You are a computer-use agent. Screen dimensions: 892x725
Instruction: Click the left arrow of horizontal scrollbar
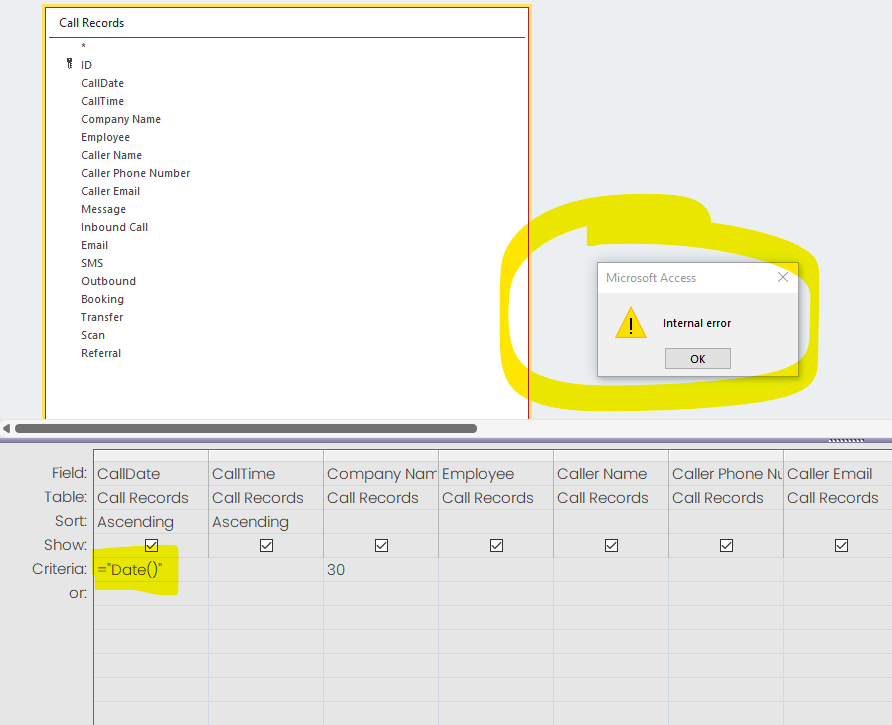coord(7,429)
